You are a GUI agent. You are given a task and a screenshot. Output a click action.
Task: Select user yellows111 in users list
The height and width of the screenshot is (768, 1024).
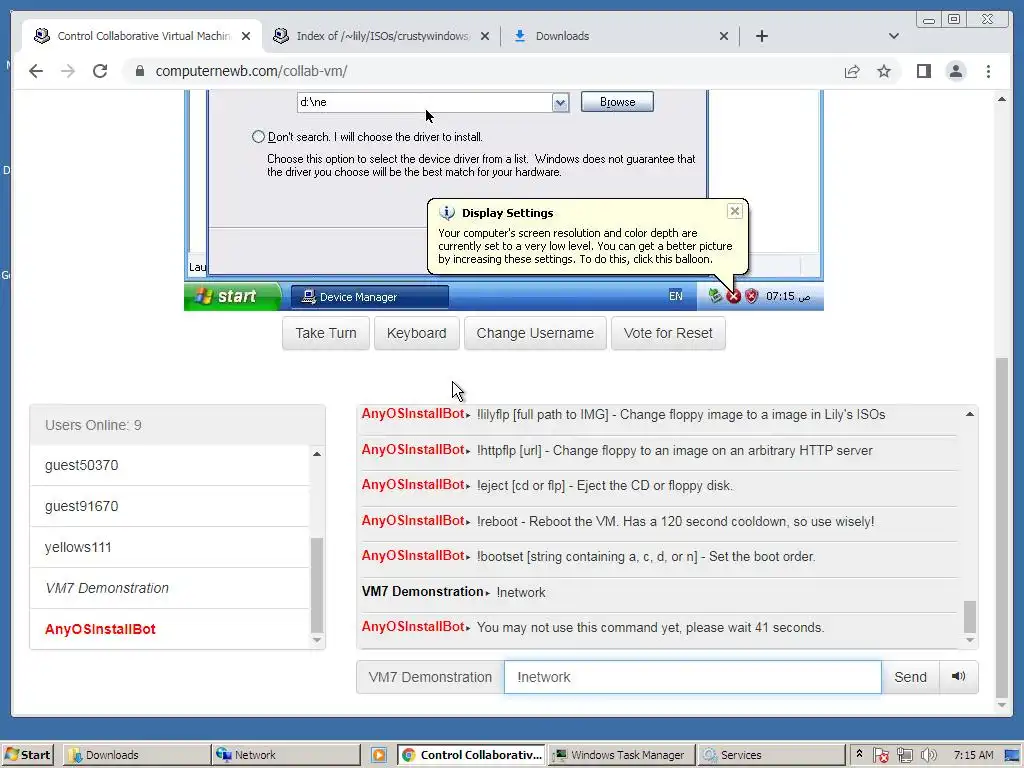169,547
